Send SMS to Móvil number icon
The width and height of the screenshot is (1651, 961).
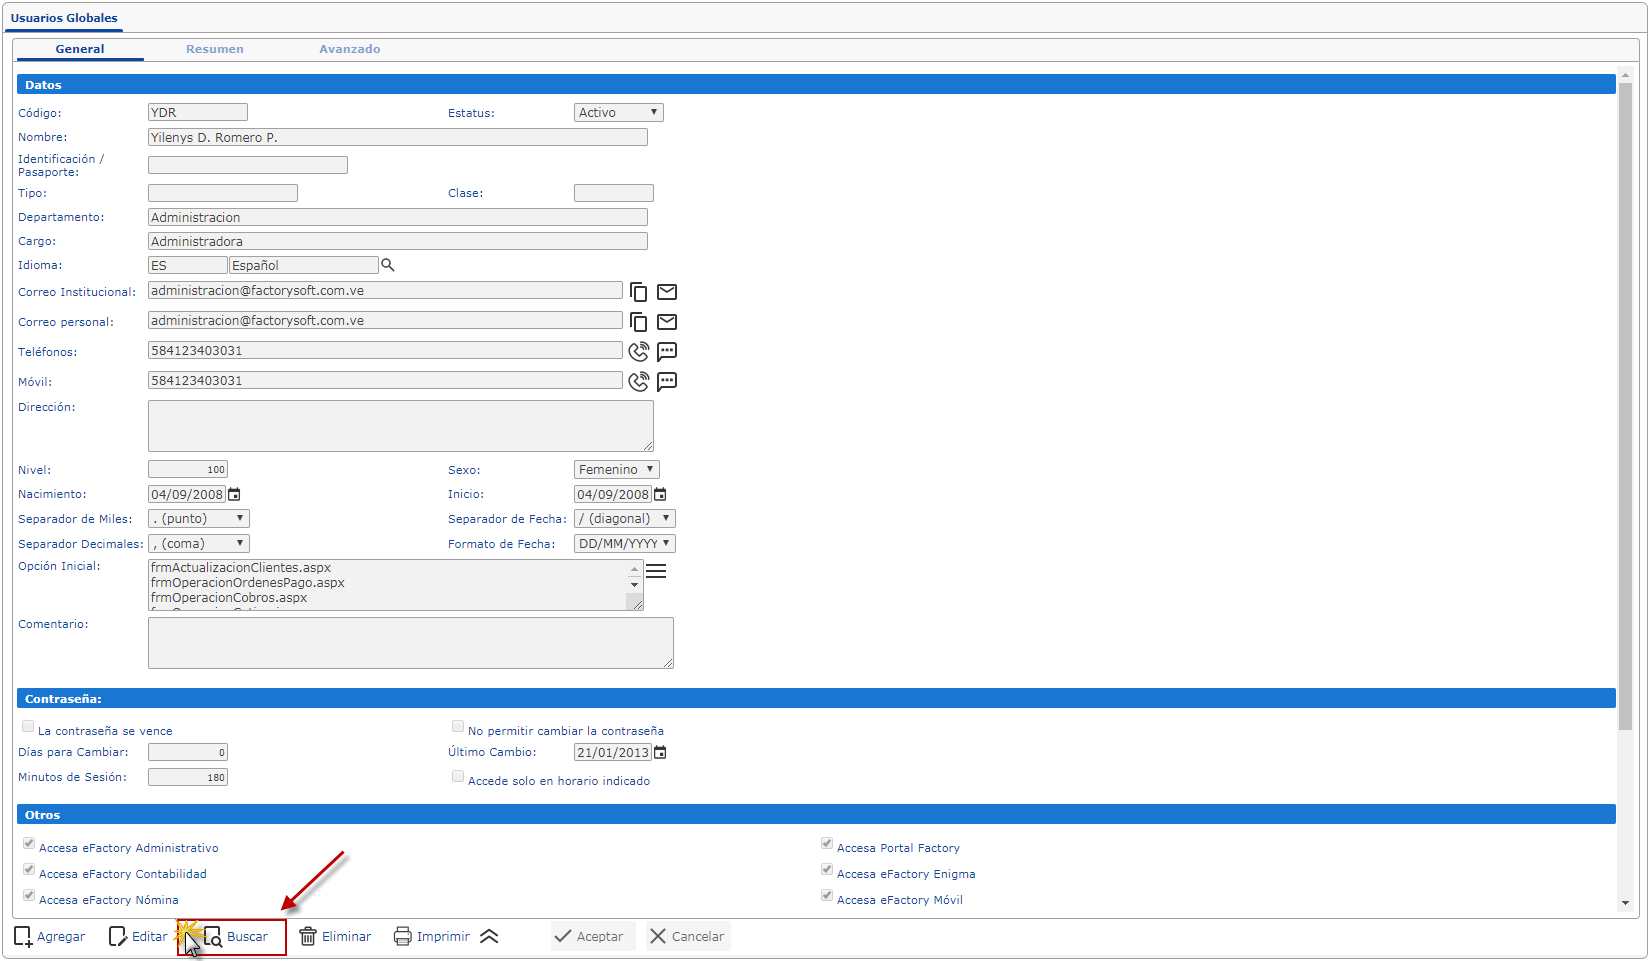pyautogui.click(x=667, y=381)
